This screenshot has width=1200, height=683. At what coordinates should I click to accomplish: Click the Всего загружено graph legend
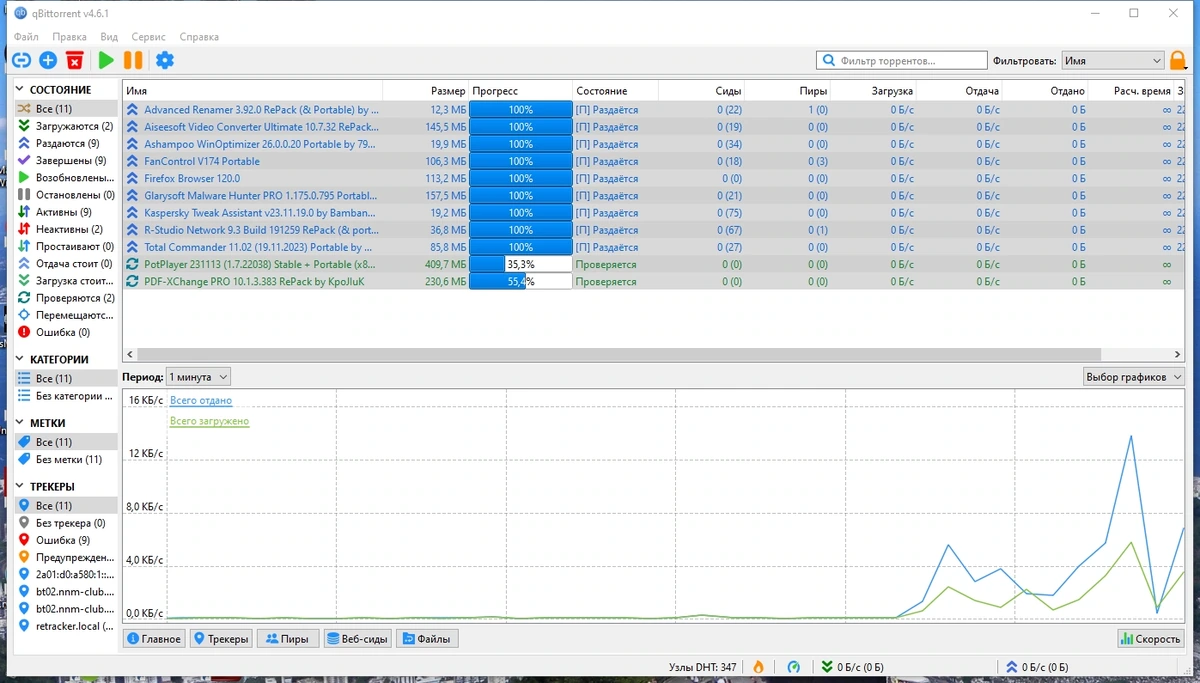click(x=209, y=422)
